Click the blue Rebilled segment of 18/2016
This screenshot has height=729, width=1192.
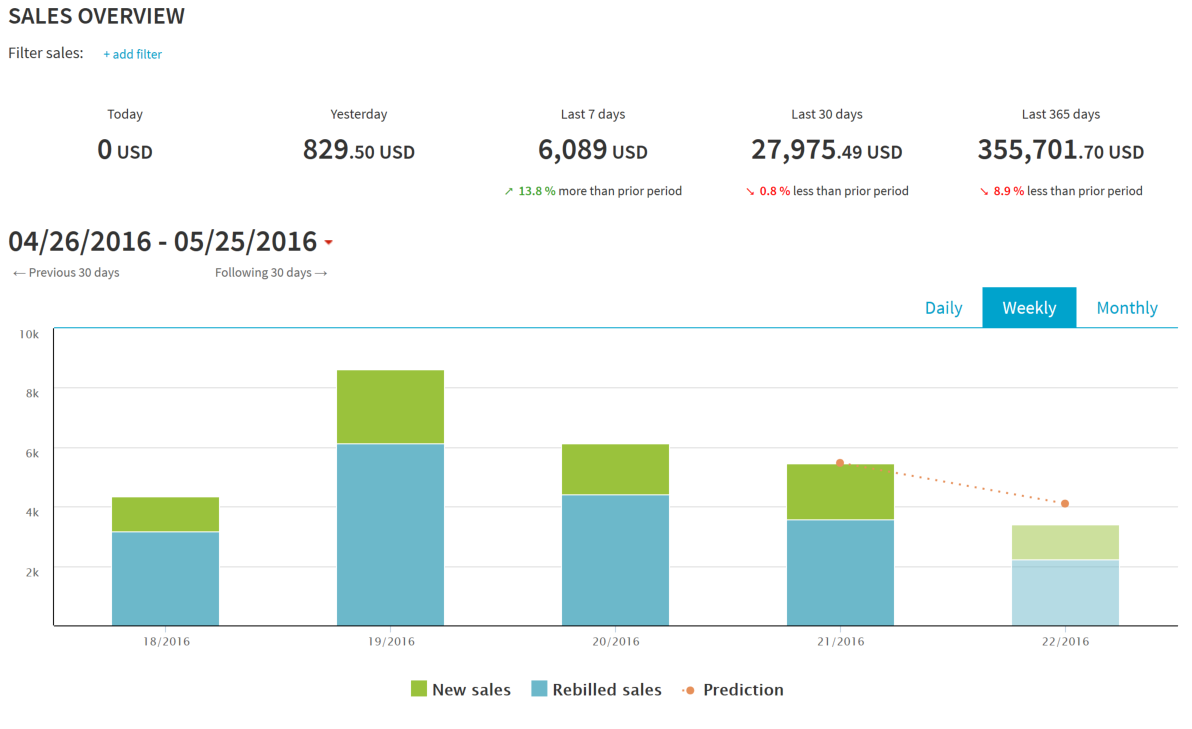point(165,578)
